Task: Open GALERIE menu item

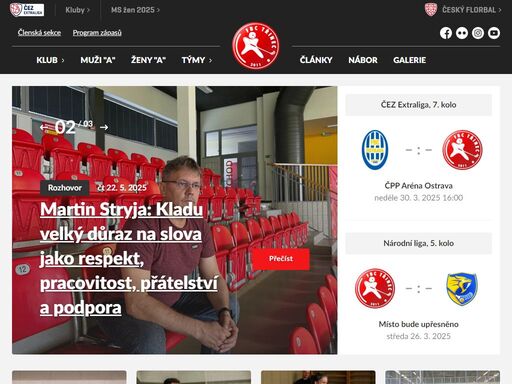Action: (x=410, y=60)
